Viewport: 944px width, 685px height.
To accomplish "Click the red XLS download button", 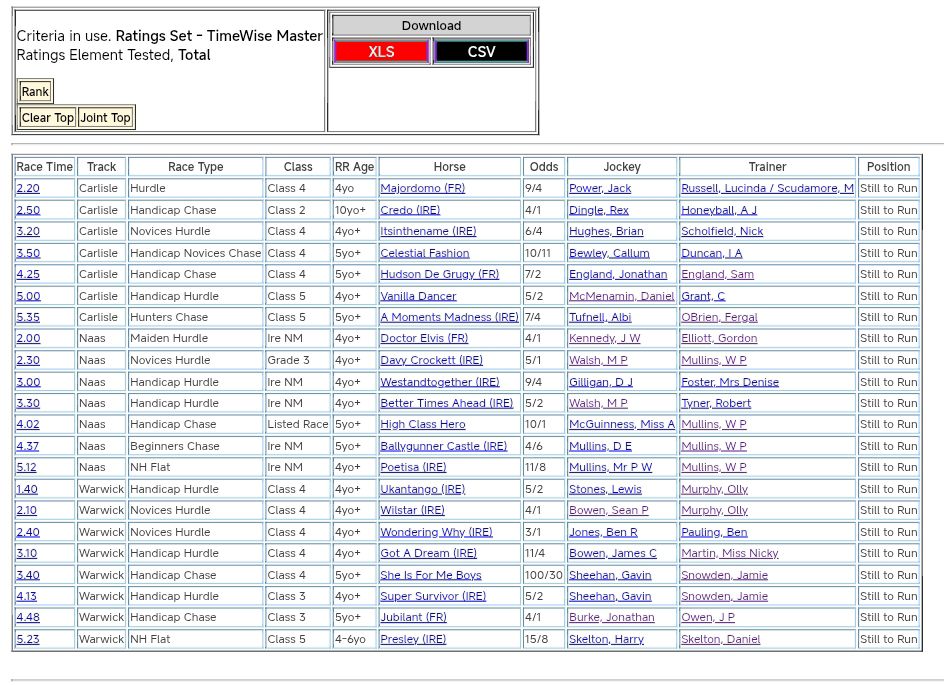I will point(381,52).
